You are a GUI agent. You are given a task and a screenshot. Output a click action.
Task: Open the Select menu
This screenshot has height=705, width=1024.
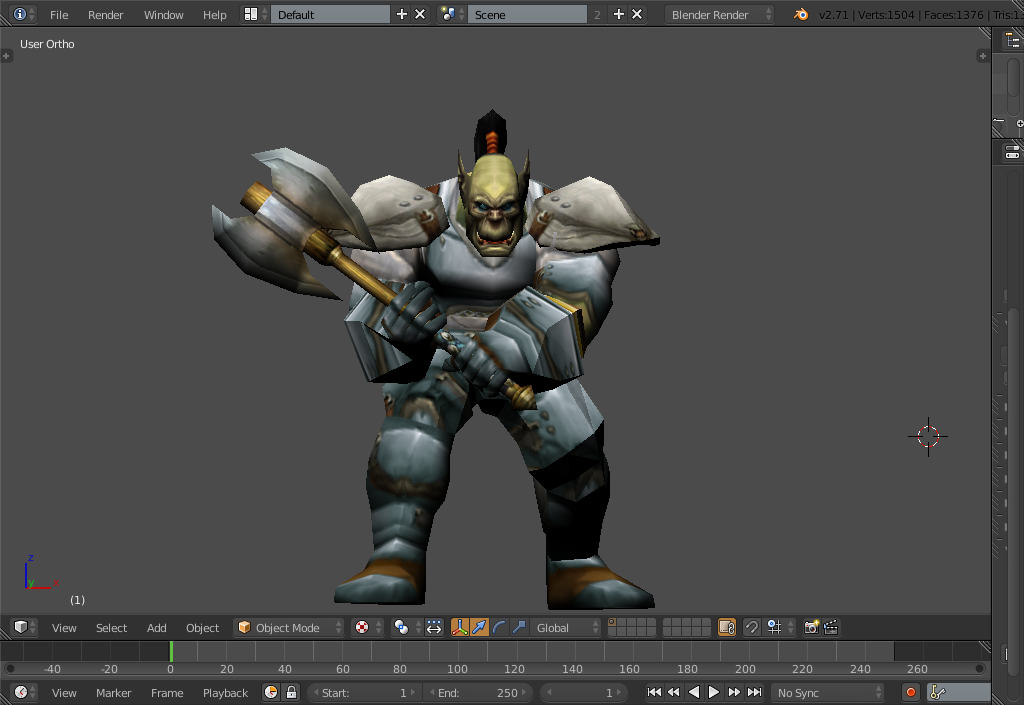tap(112, 627)
